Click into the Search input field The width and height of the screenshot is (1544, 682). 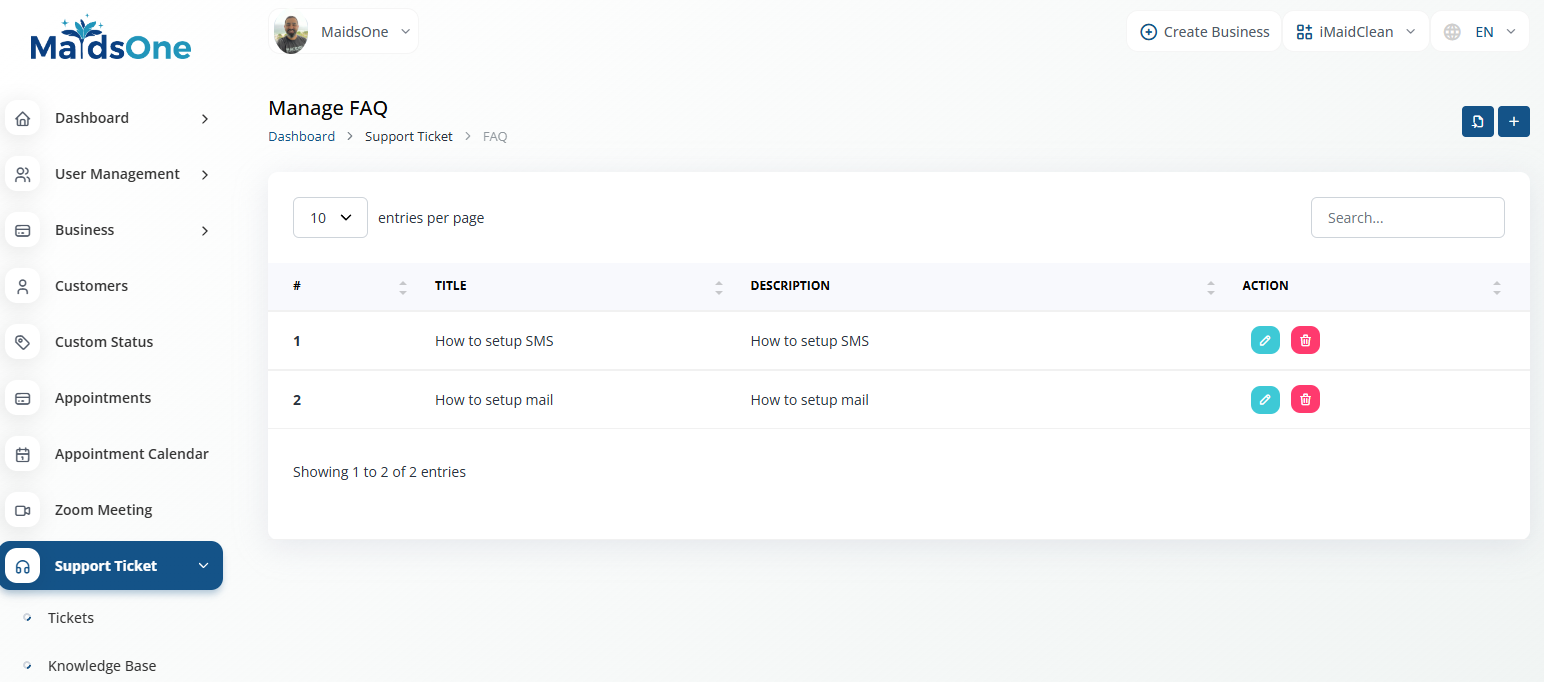pyautogui.click(x=1407, y=218)
